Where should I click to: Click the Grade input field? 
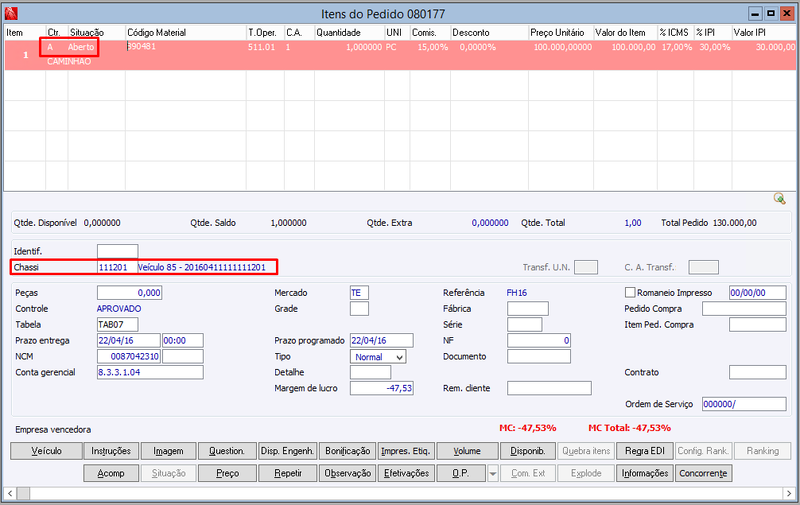359,309
